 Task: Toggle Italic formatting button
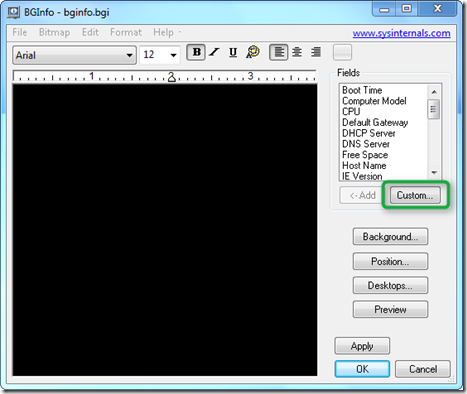coord(214,52)
